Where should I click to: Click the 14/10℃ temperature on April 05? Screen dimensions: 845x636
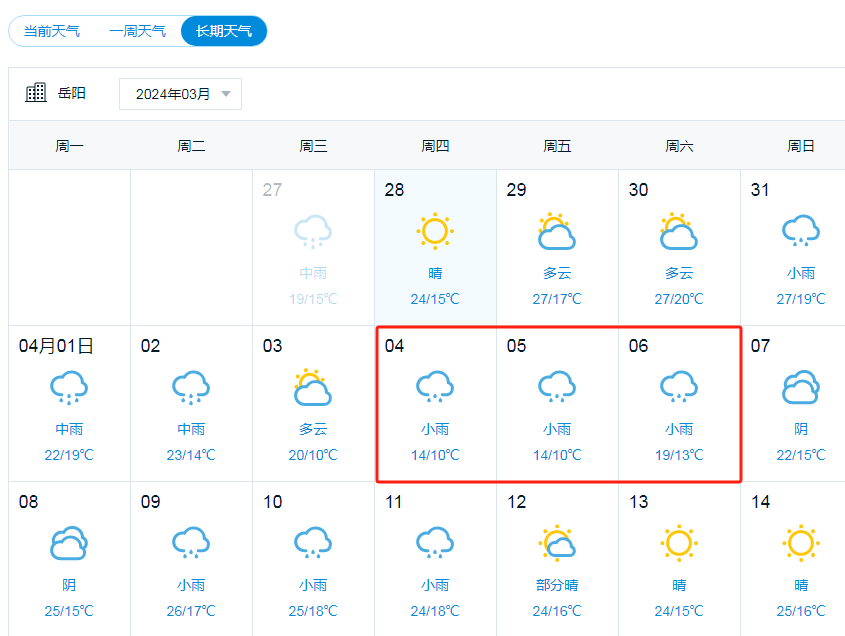[x=557, y=455]
